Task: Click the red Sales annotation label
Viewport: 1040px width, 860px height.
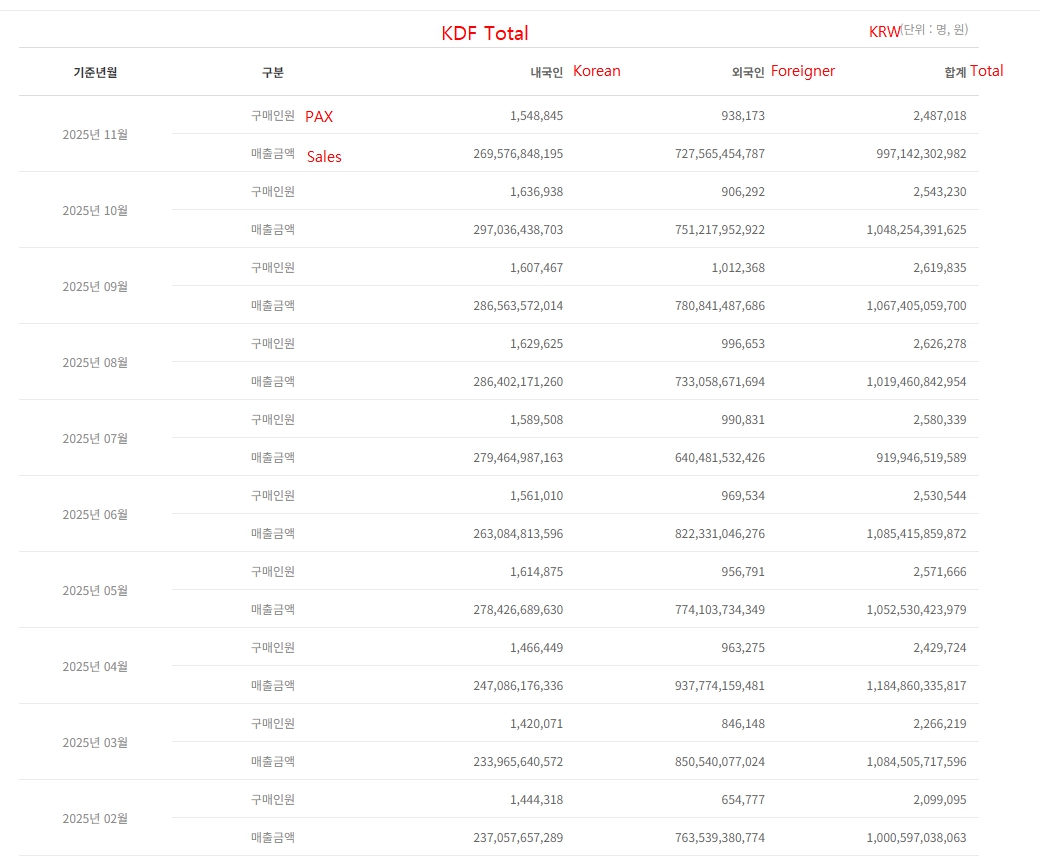Action: (x=324, y=156)
